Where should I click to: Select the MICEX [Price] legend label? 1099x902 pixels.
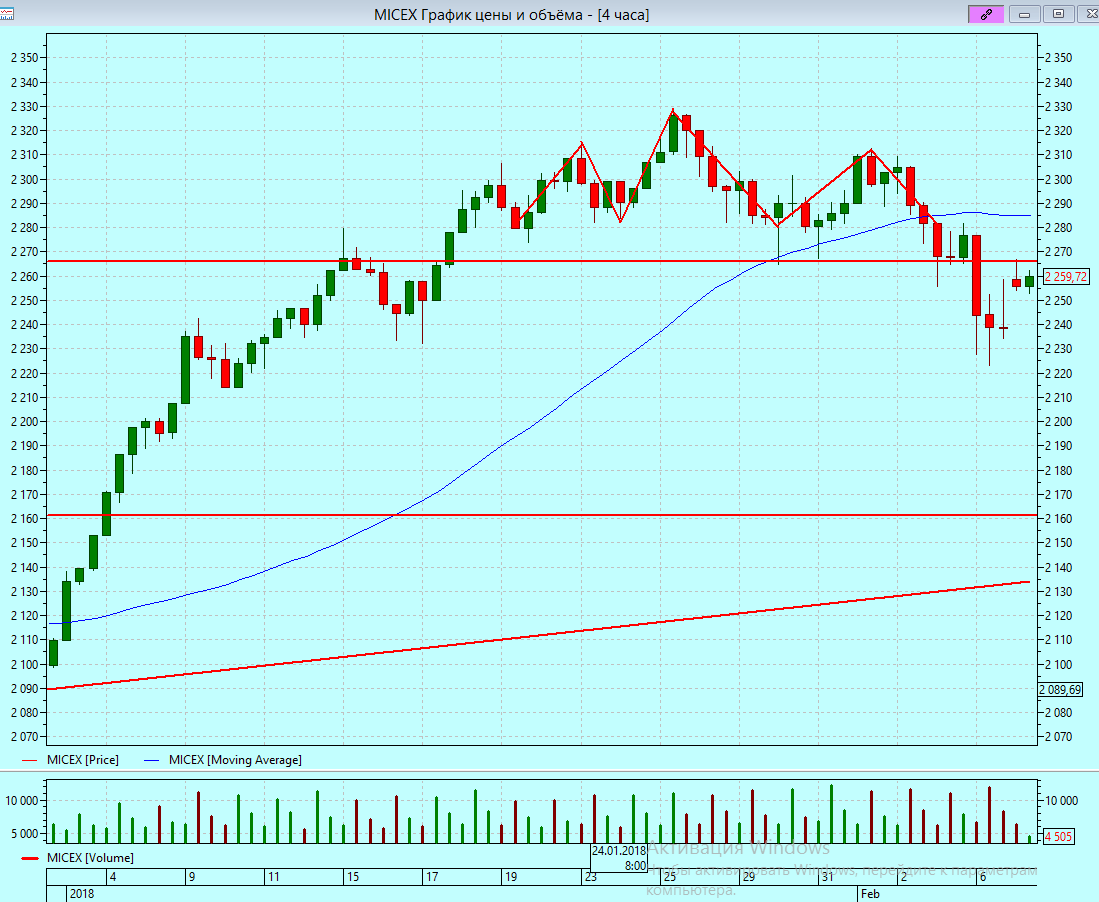tap(83, 760)
